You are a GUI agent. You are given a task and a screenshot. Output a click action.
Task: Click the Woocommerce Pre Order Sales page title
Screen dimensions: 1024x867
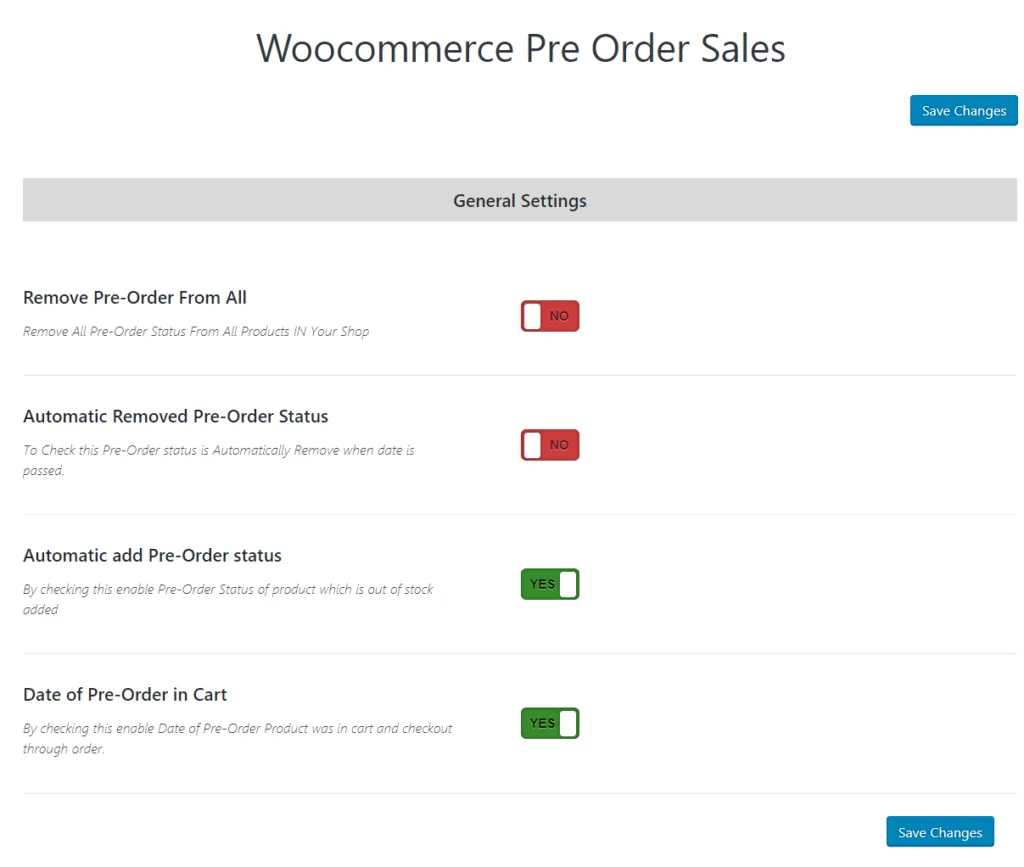pyautogui.click(x=520, y=49)
